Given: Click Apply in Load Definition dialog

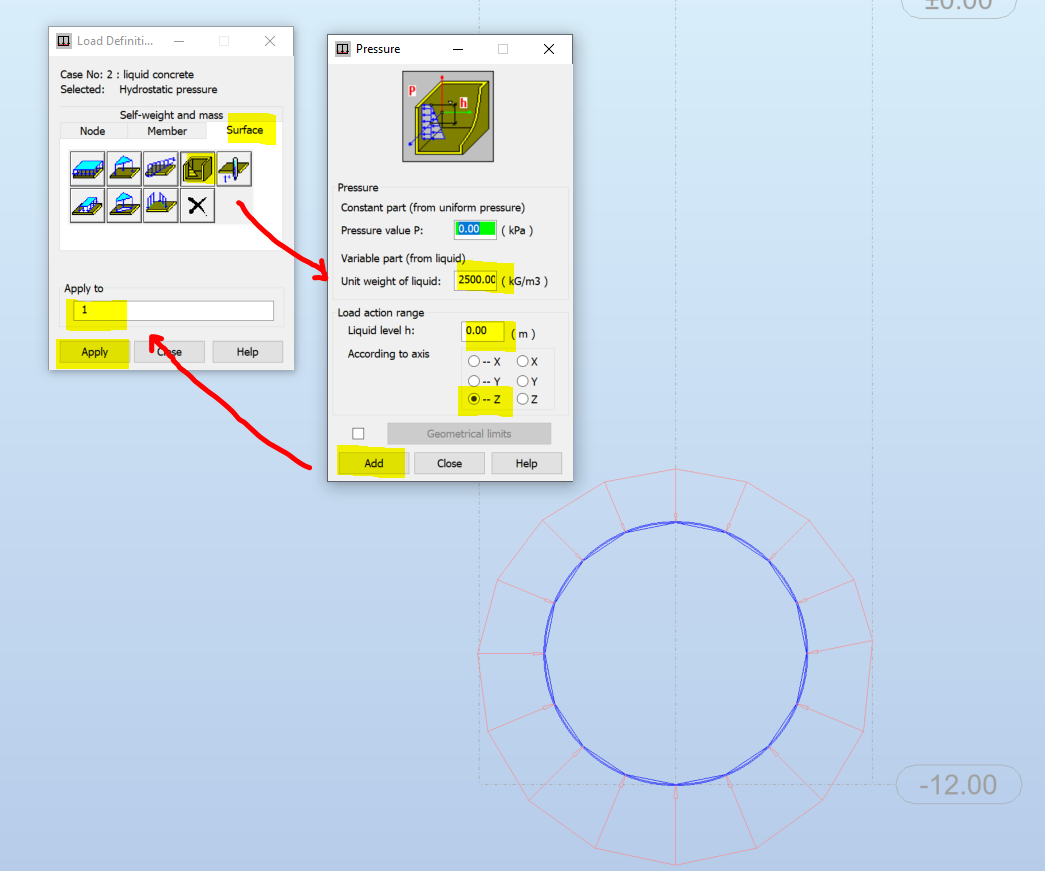Looking at the screenshot, I should (95, 352).
